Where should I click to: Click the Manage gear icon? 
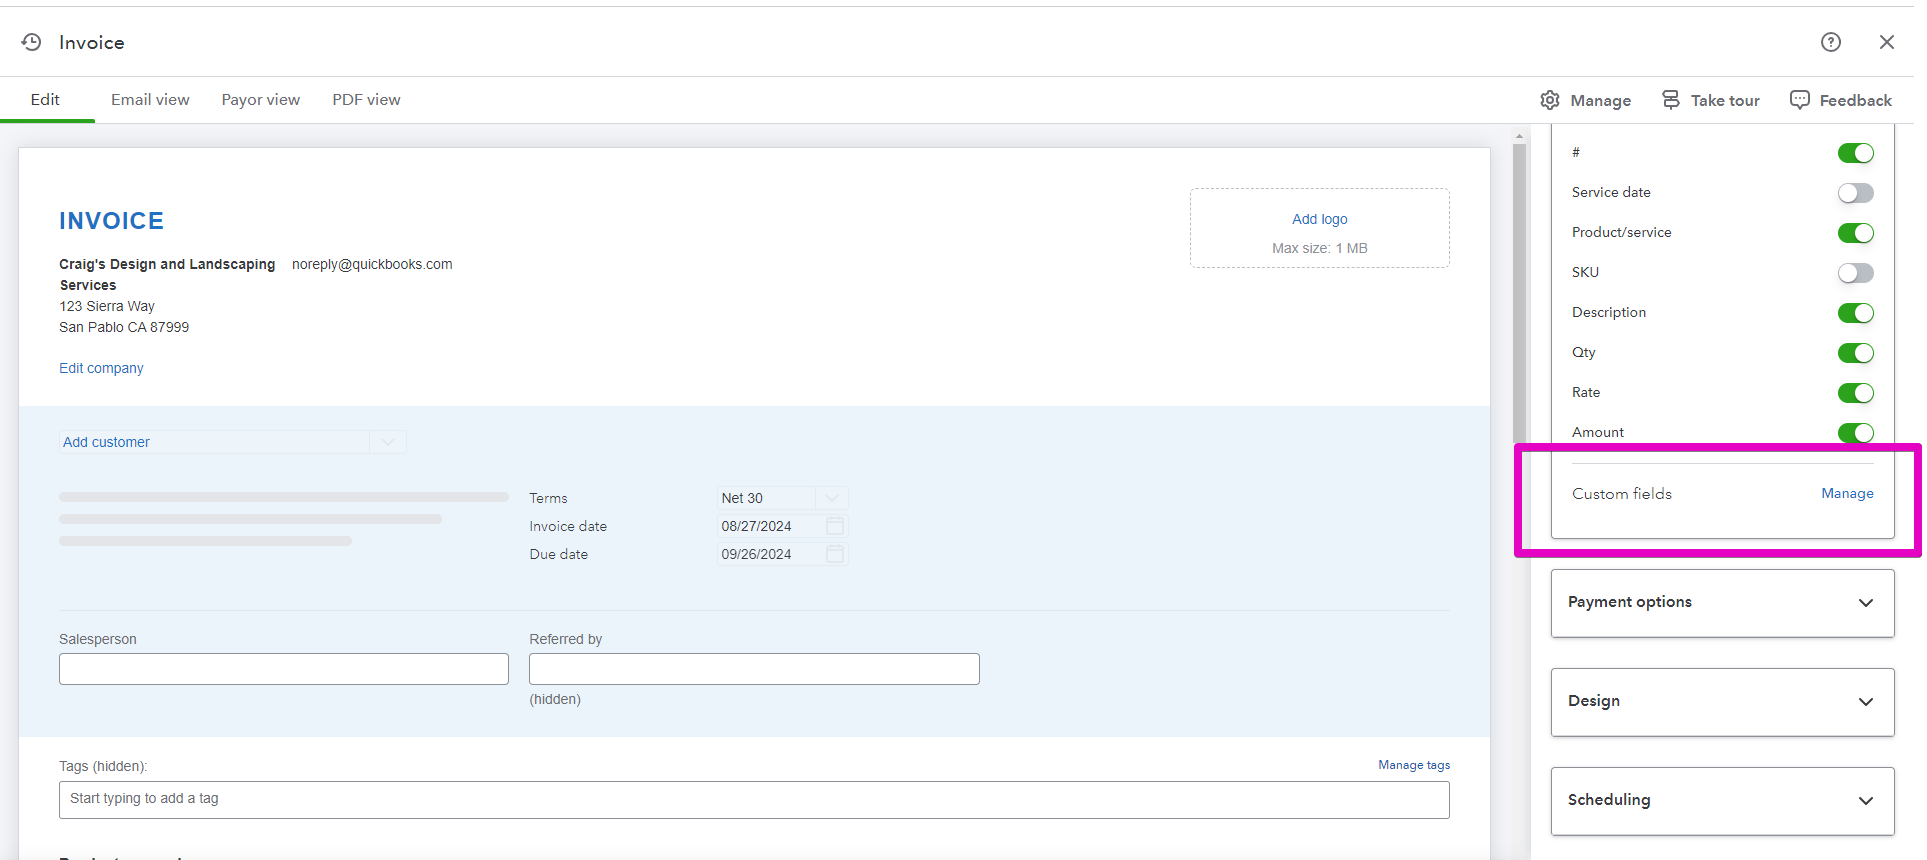[1550, 100]
